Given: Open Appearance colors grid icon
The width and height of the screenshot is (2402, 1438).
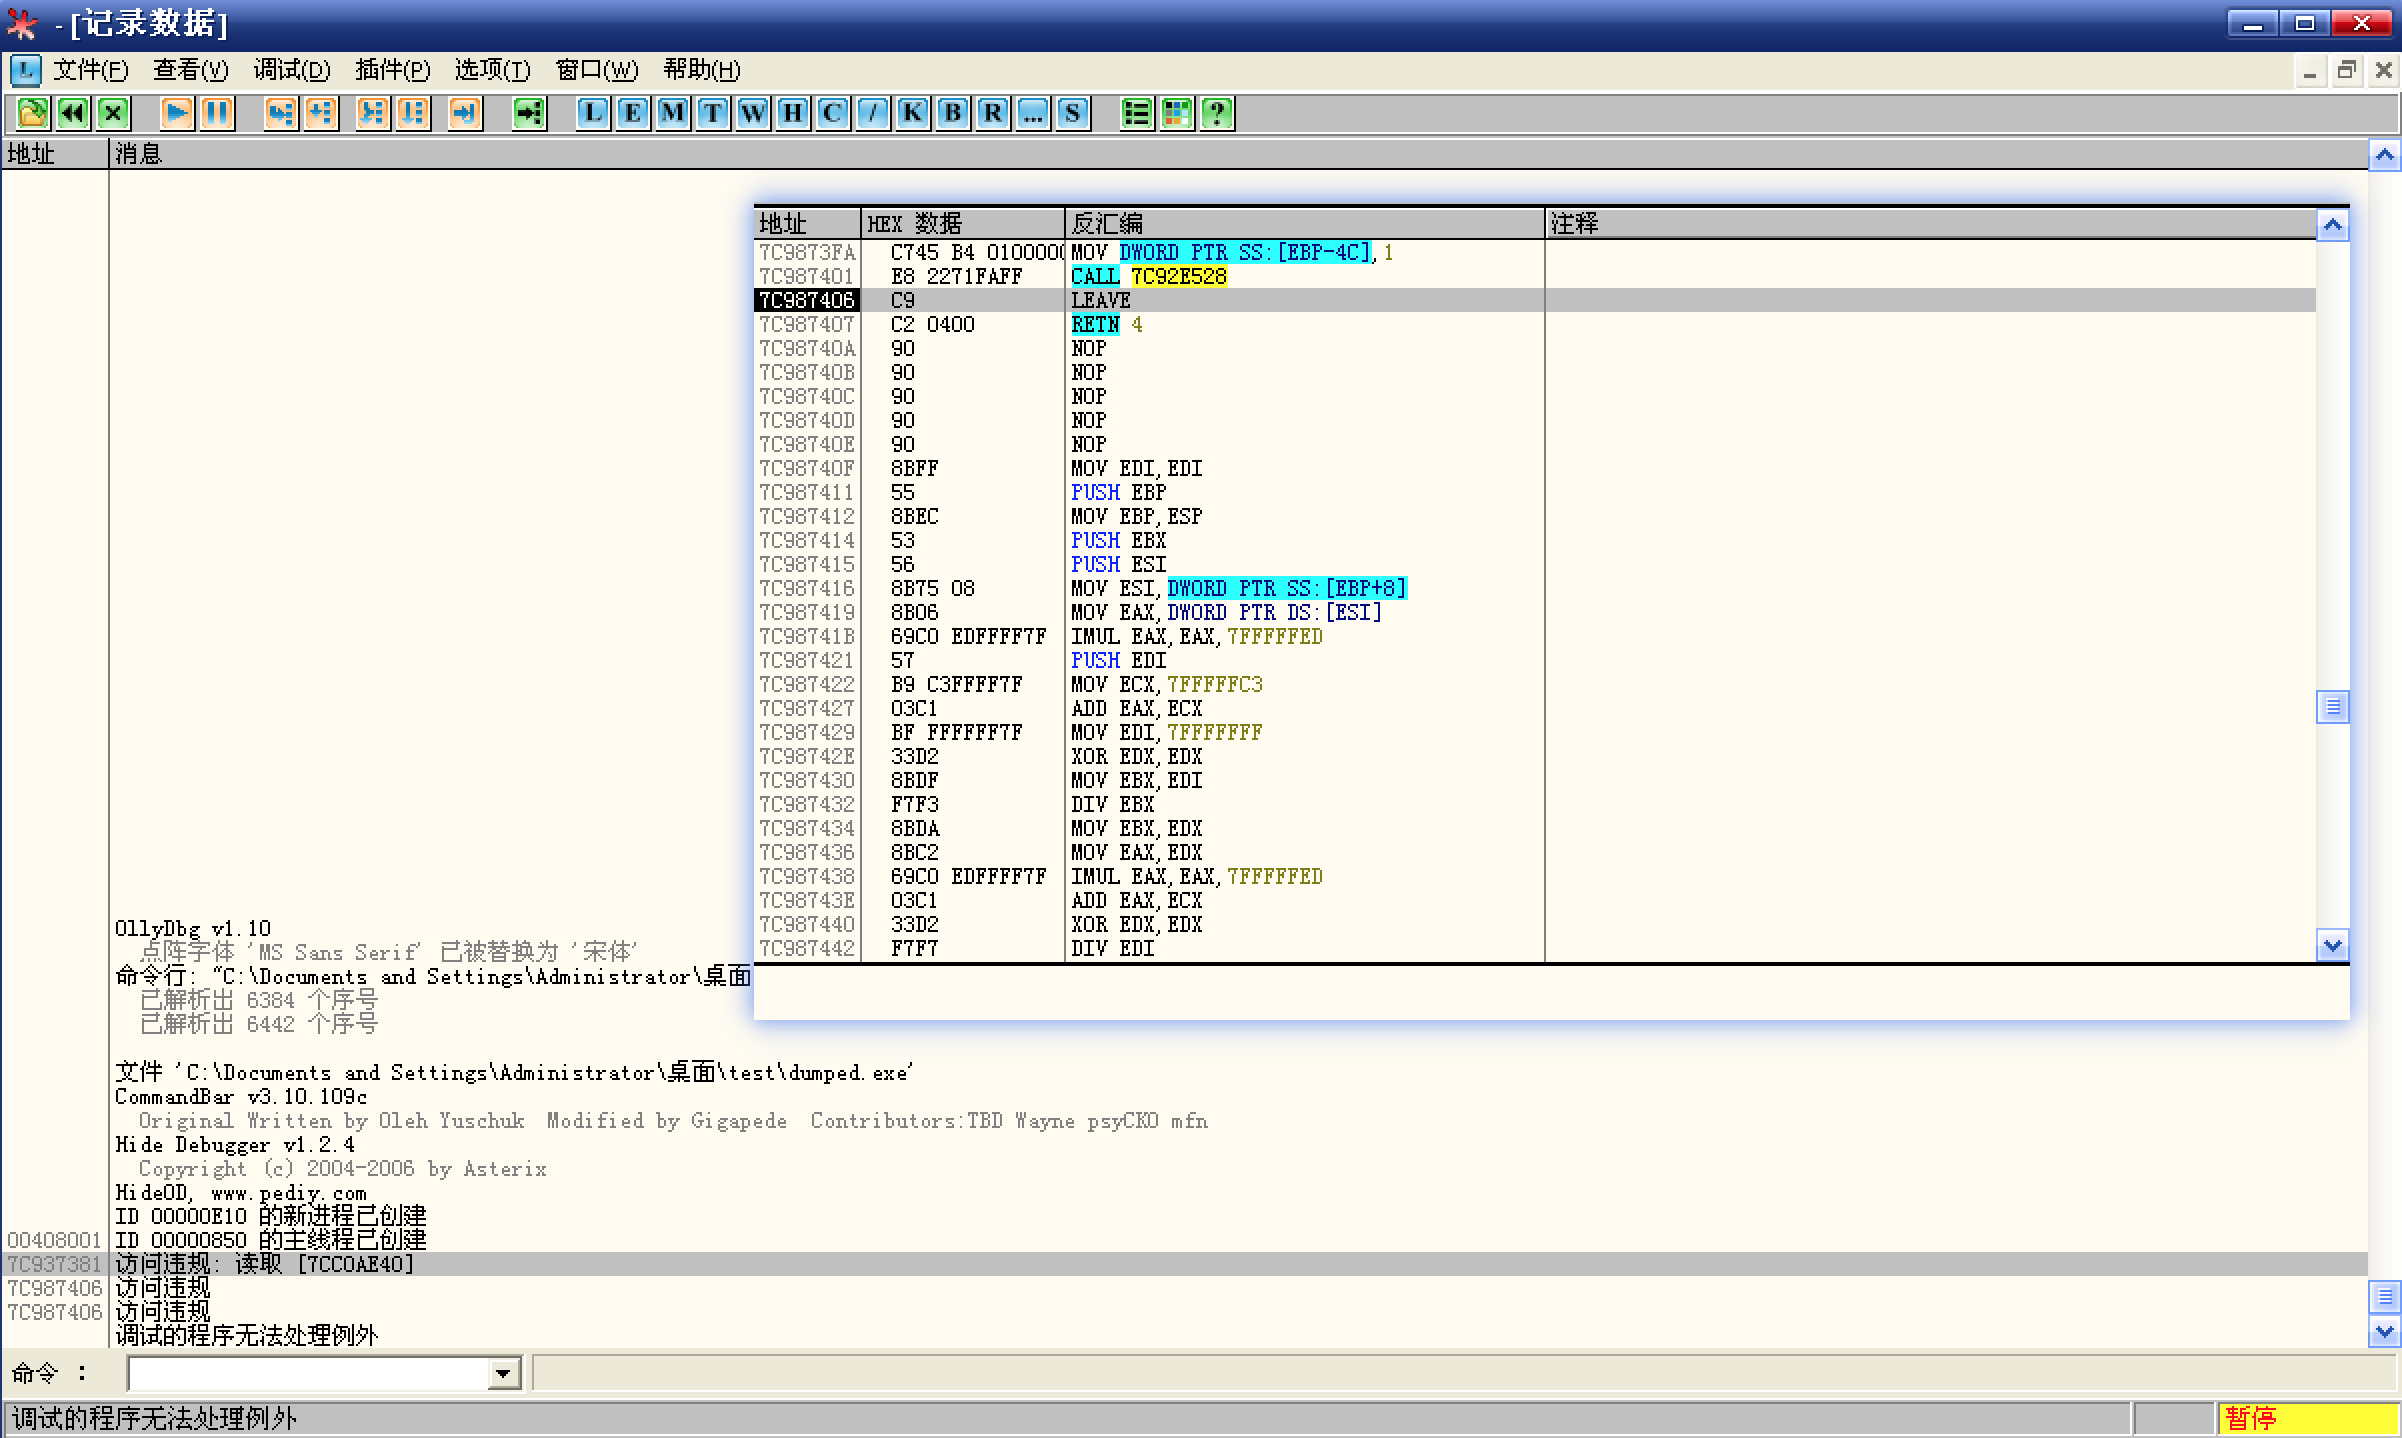Looking at the screenshot, I should pos(1177,113).
